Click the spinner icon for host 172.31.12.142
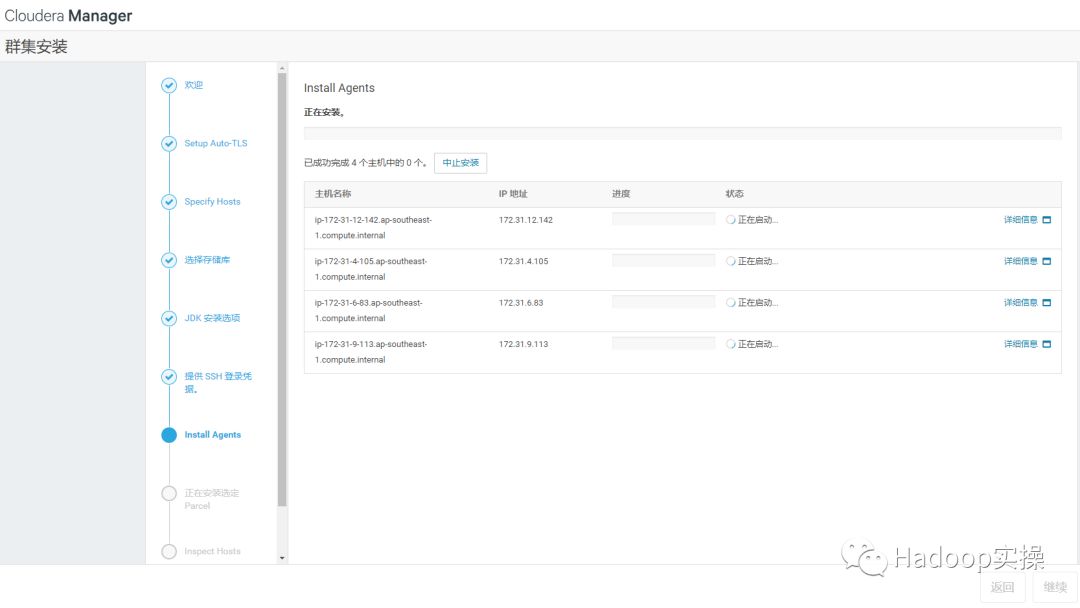This screenshot has width=1080, height=608. coord(730,220)
